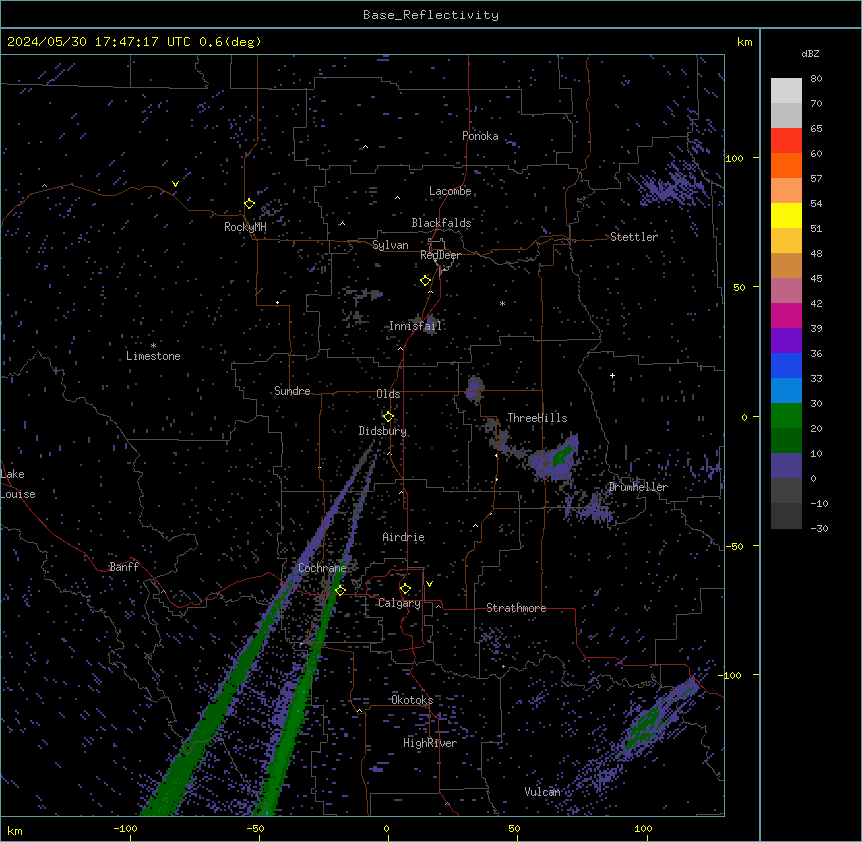Select the green 20–30 dBZ legend swatch

[786, 416]
